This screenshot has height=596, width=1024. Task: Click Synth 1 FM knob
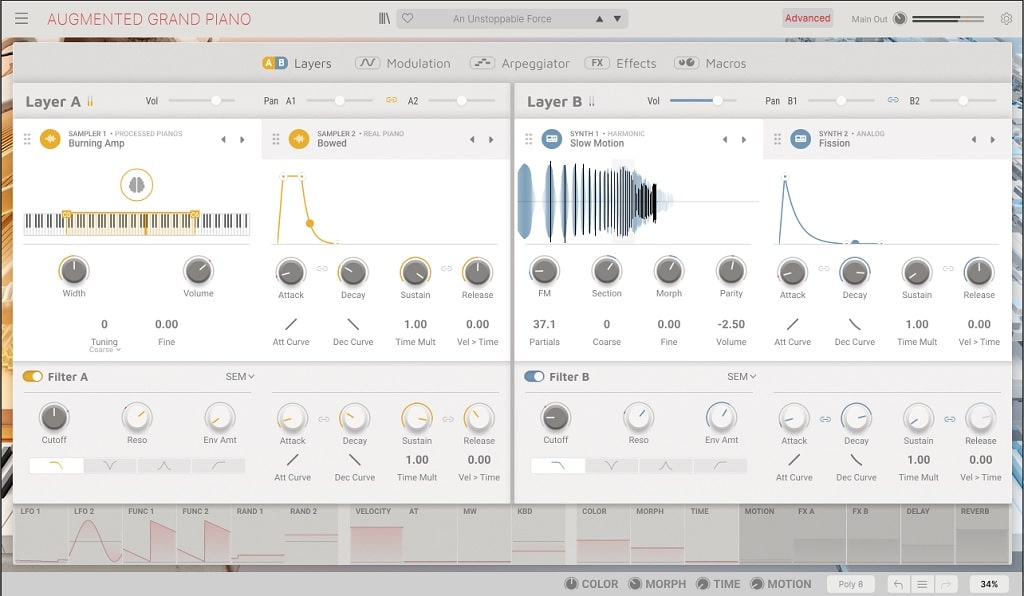coord(544,270)
